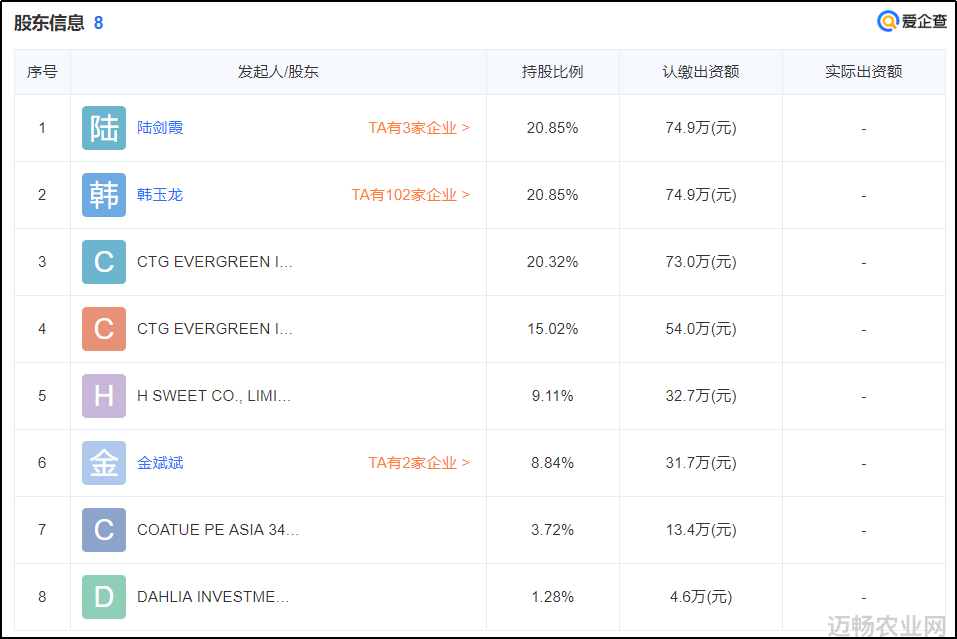This screenshot has height=639, width=957.
Task: Select the blue C avatar in row 3
Action: [x=104, y=262]
